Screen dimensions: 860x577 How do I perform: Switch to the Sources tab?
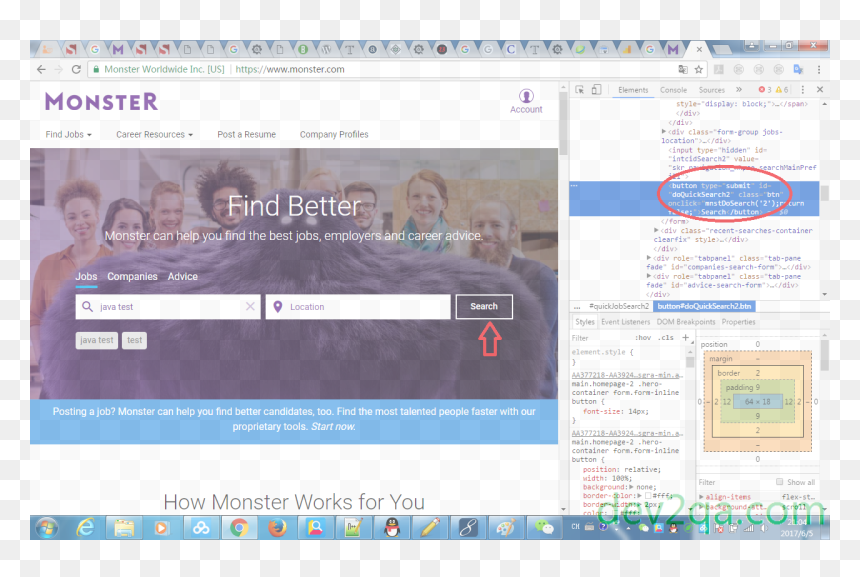pyautogui.click(x=711, y=90)
